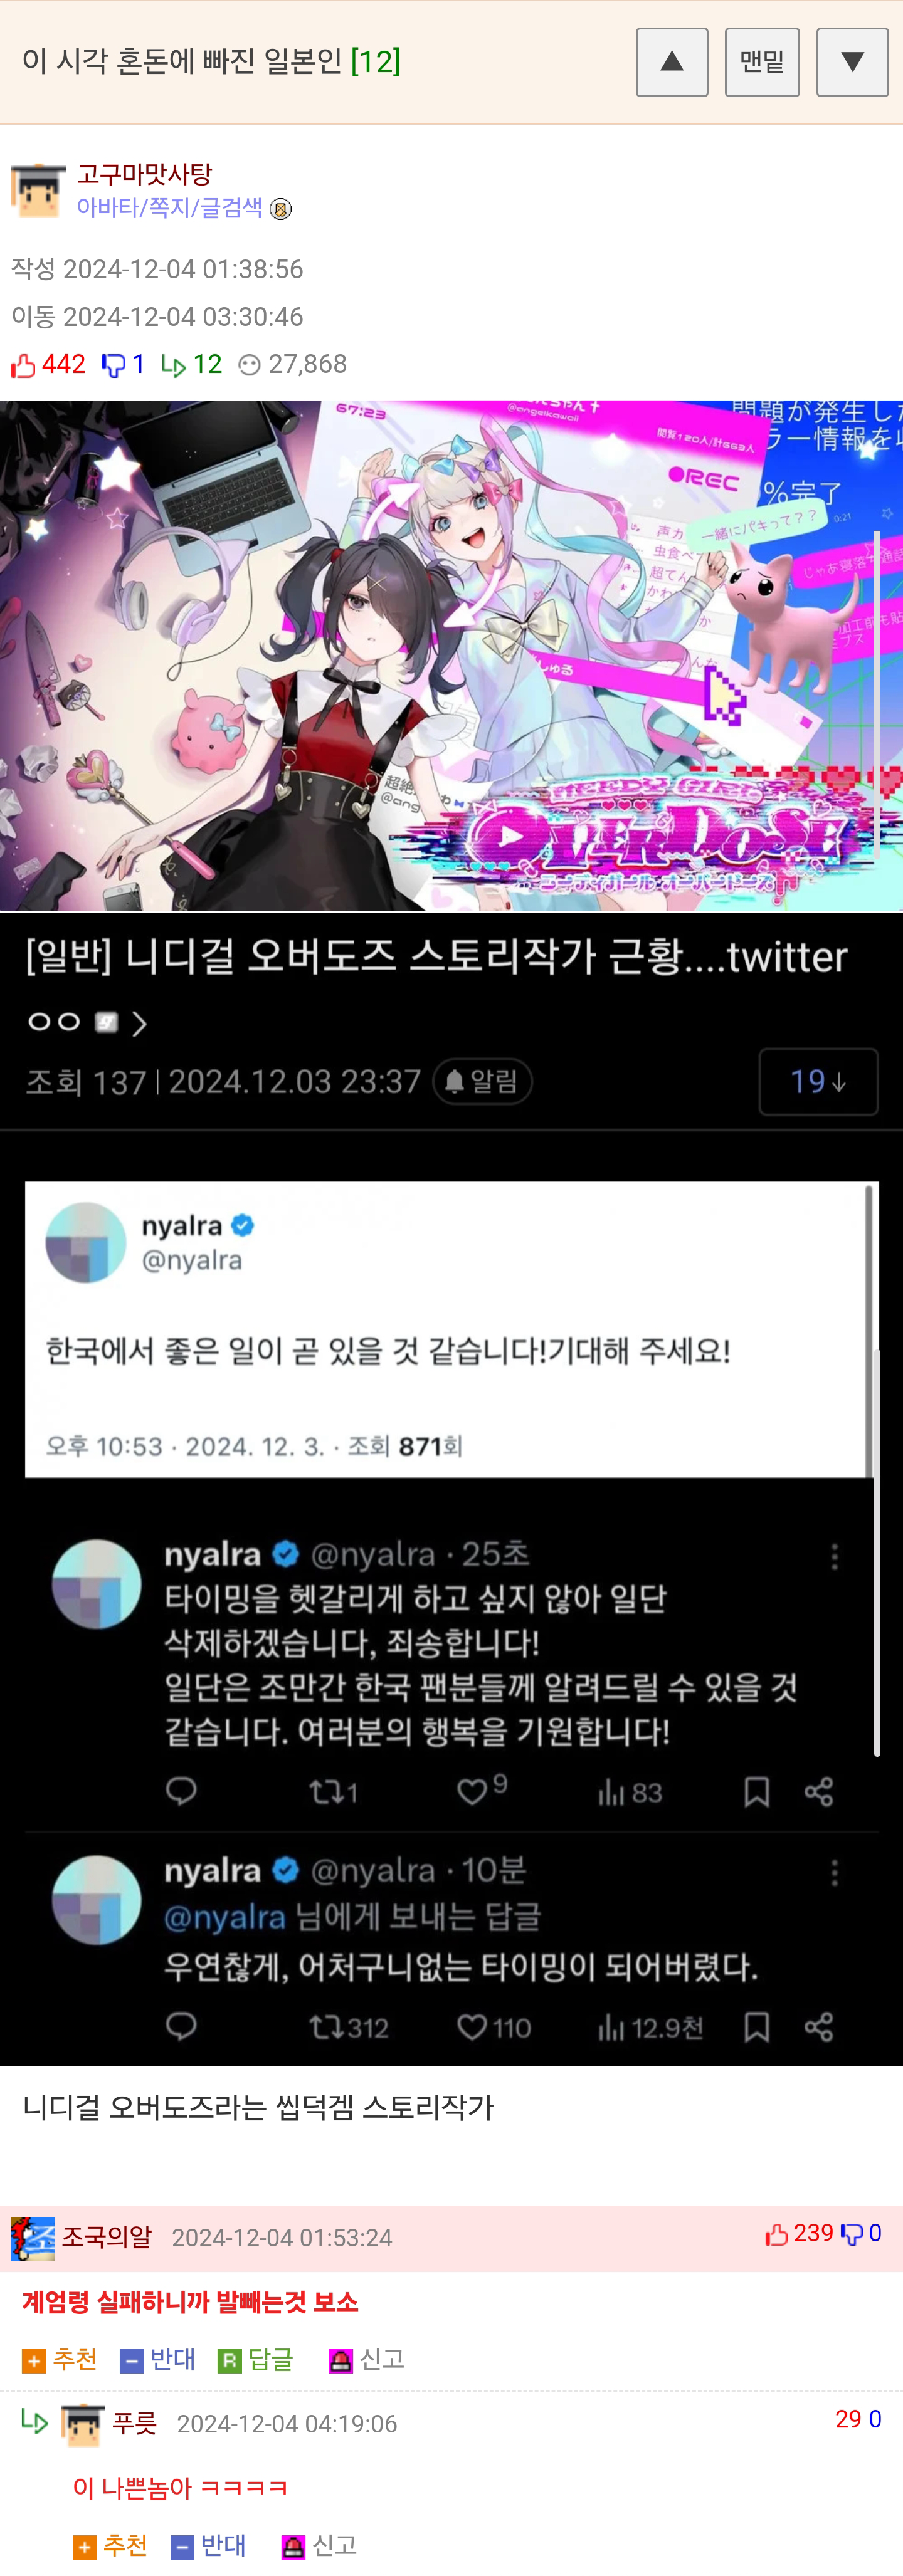Jump down with the down arrow button

click(x=852, y=62)
